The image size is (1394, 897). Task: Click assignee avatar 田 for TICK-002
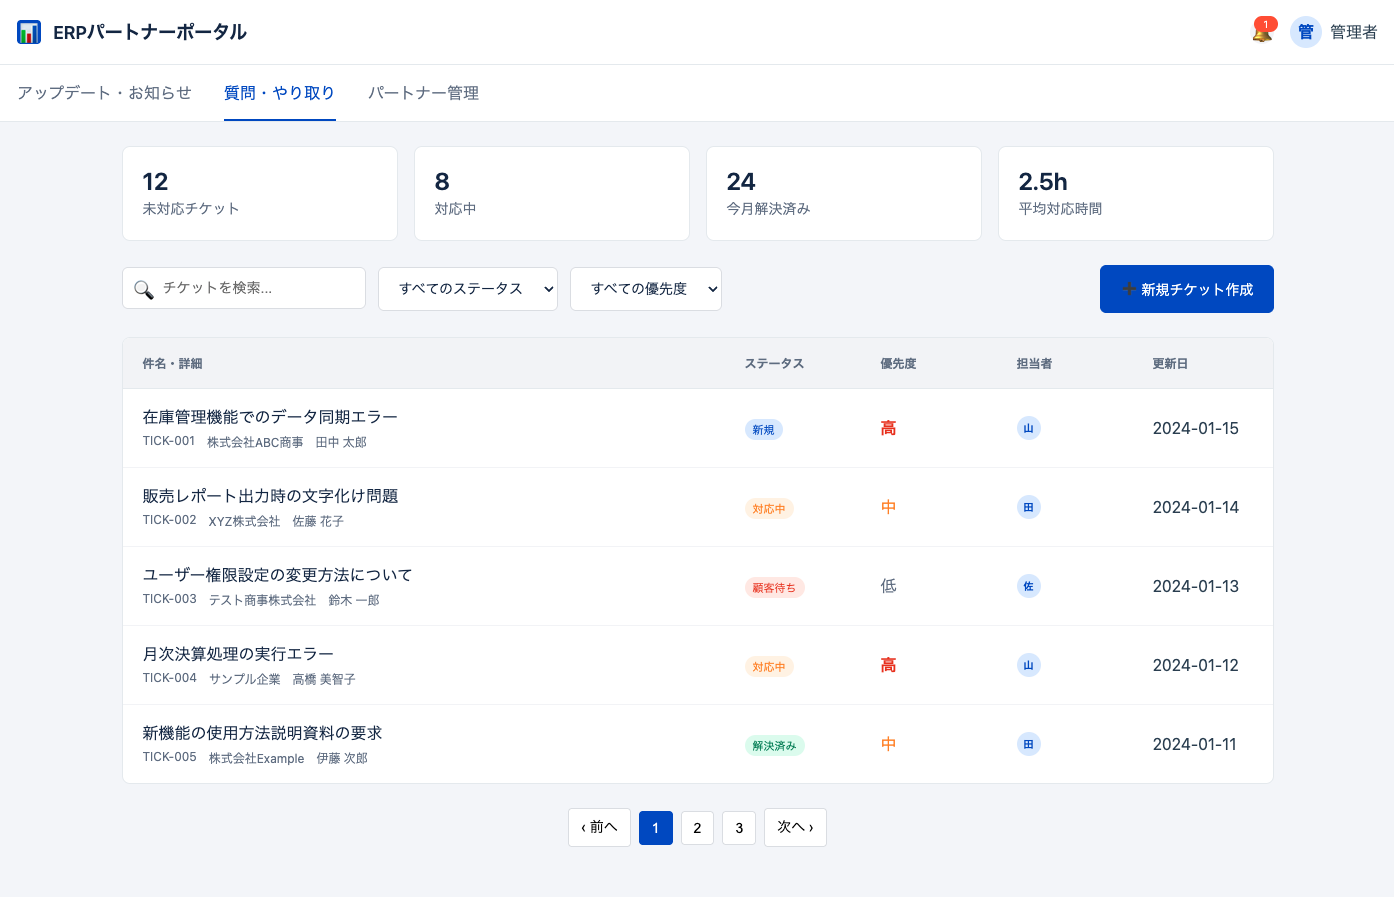1028,507
